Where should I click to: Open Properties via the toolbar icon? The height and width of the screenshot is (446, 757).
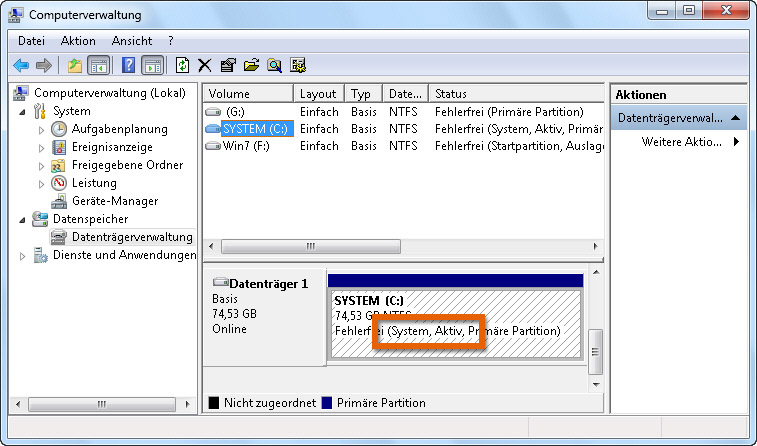point(227,65)
